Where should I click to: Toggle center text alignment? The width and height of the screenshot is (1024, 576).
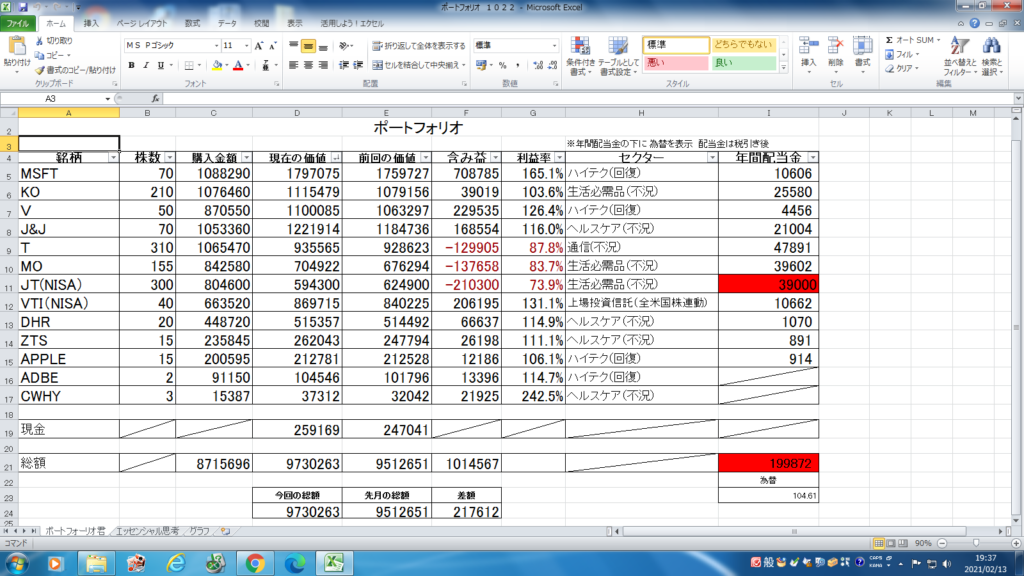pos(308,65)
